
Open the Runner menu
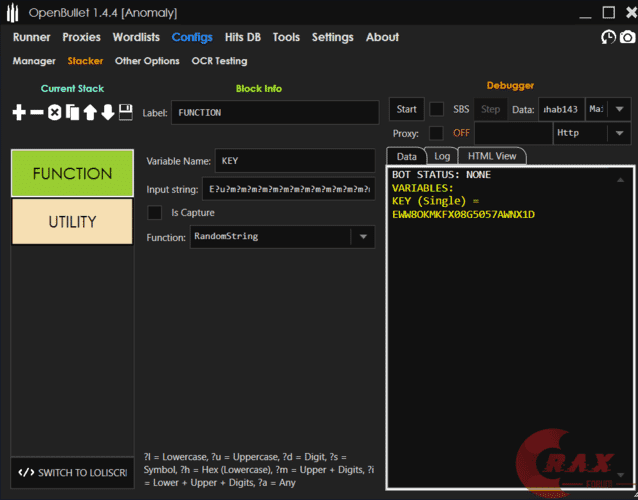(31, 37)
